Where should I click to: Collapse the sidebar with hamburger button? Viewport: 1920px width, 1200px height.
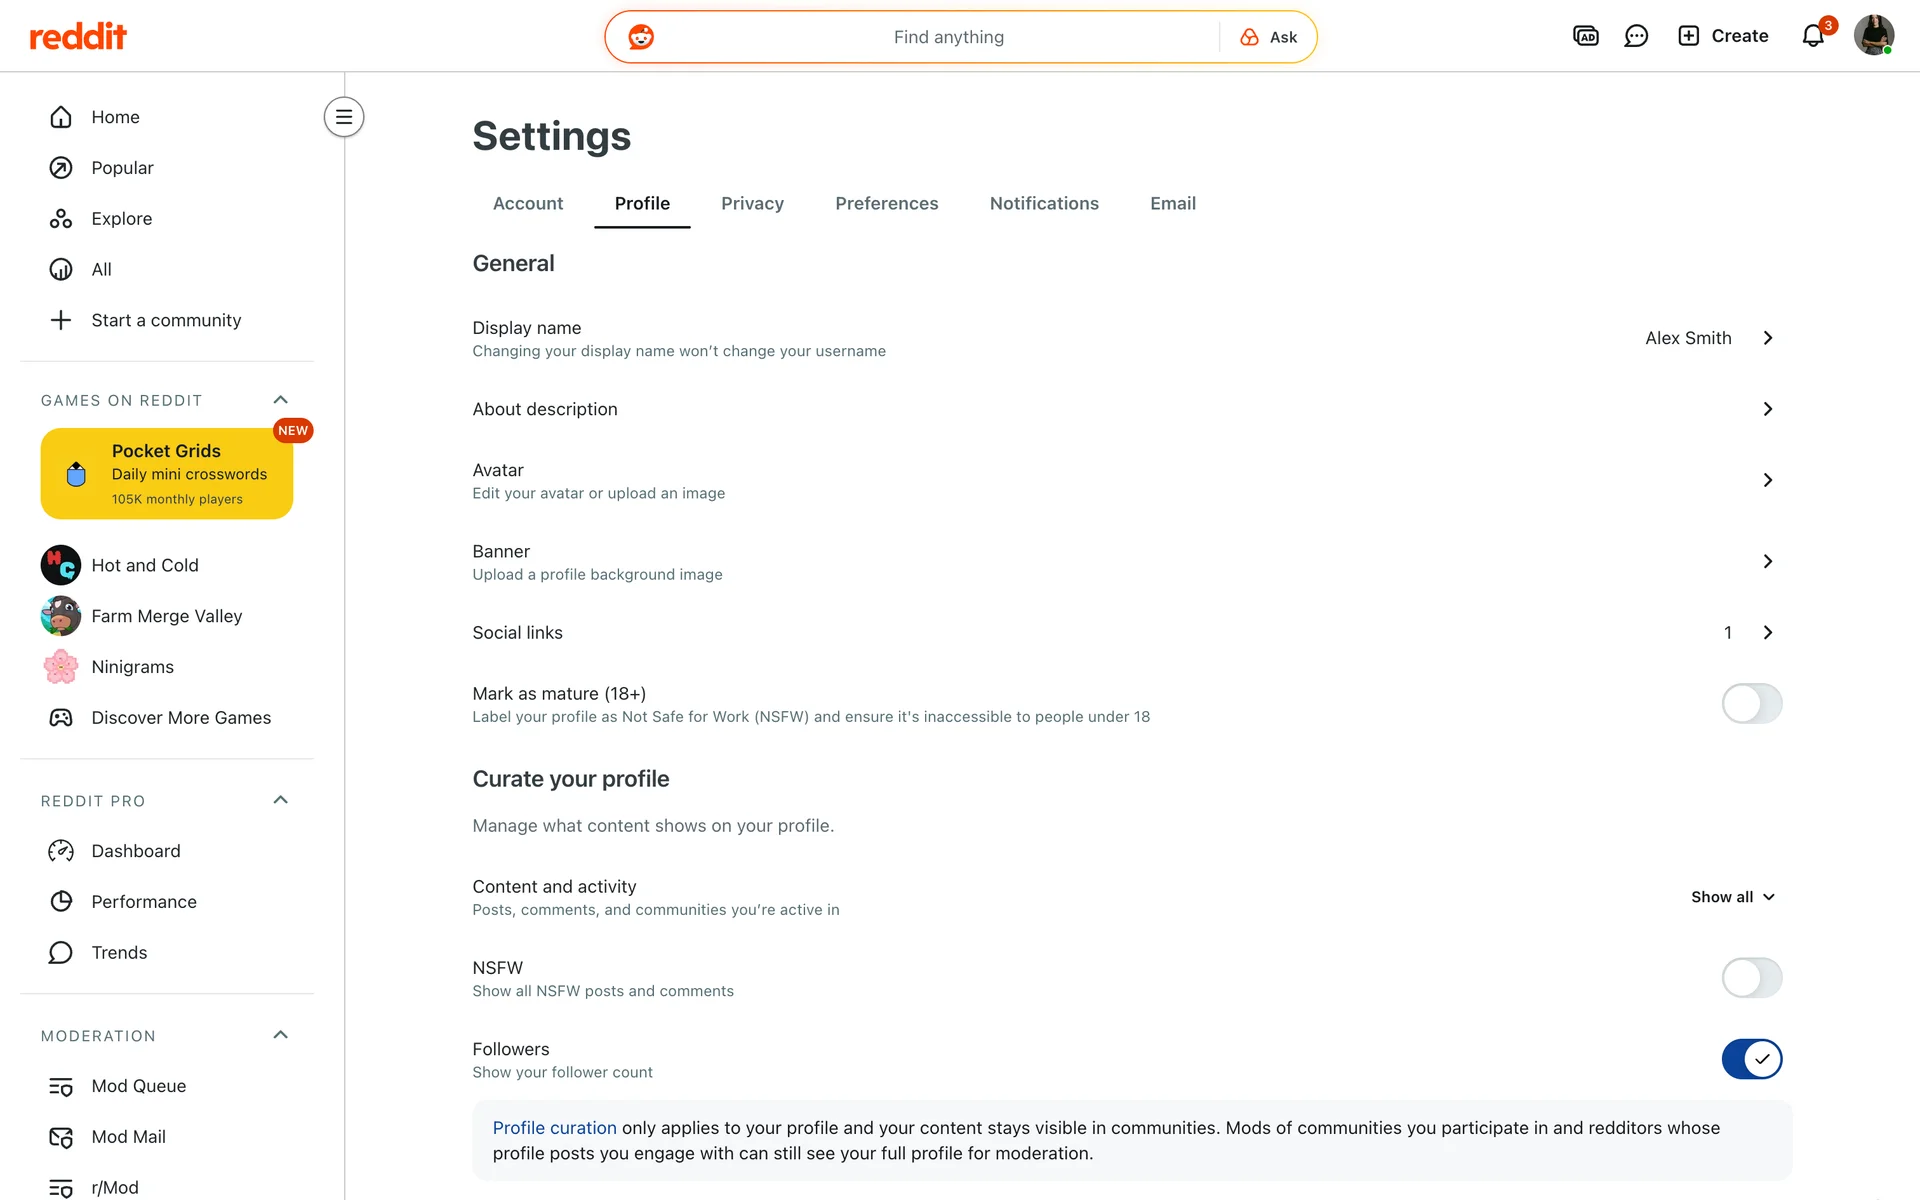point(344,117)
